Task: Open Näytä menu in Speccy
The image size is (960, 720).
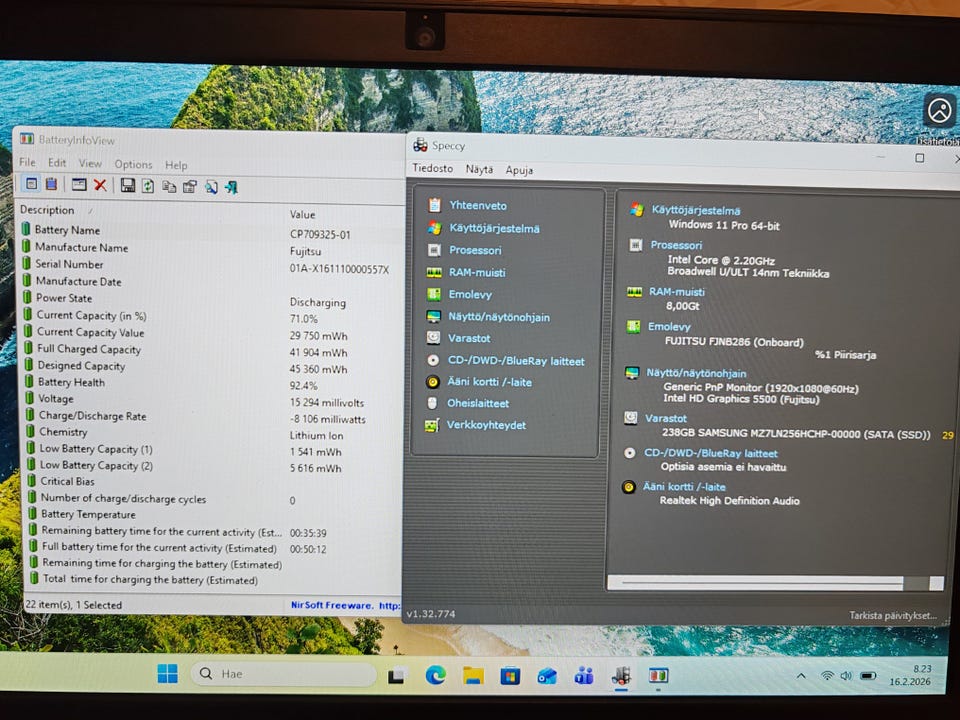Action: pos(479,169)
